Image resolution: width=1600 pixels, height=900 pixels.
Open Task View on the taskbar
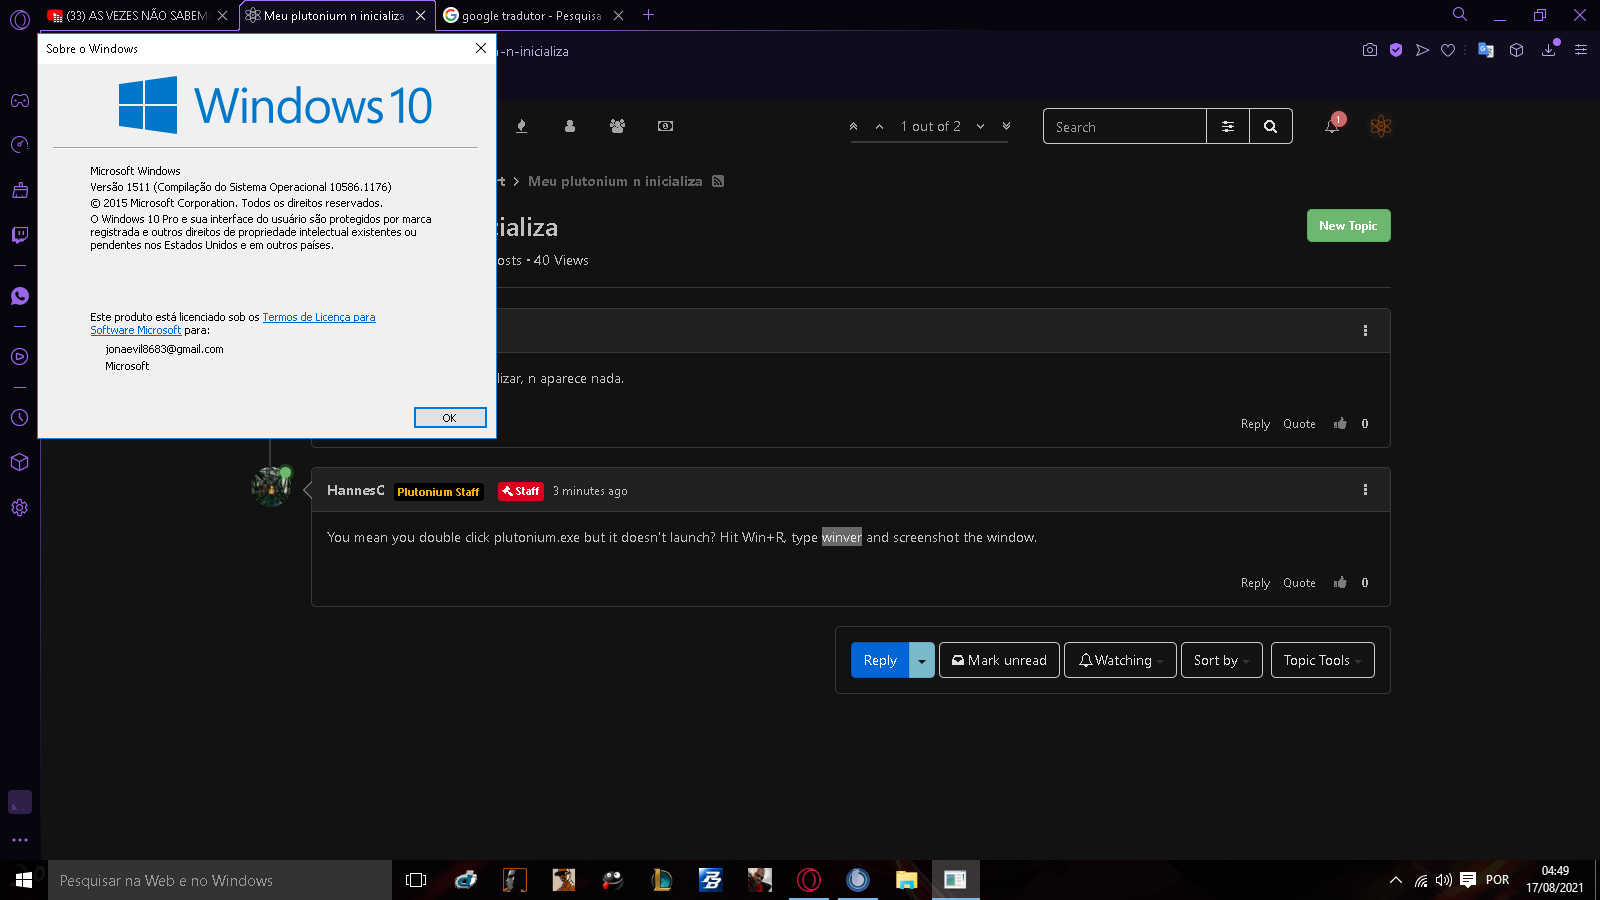coord(416,880)
